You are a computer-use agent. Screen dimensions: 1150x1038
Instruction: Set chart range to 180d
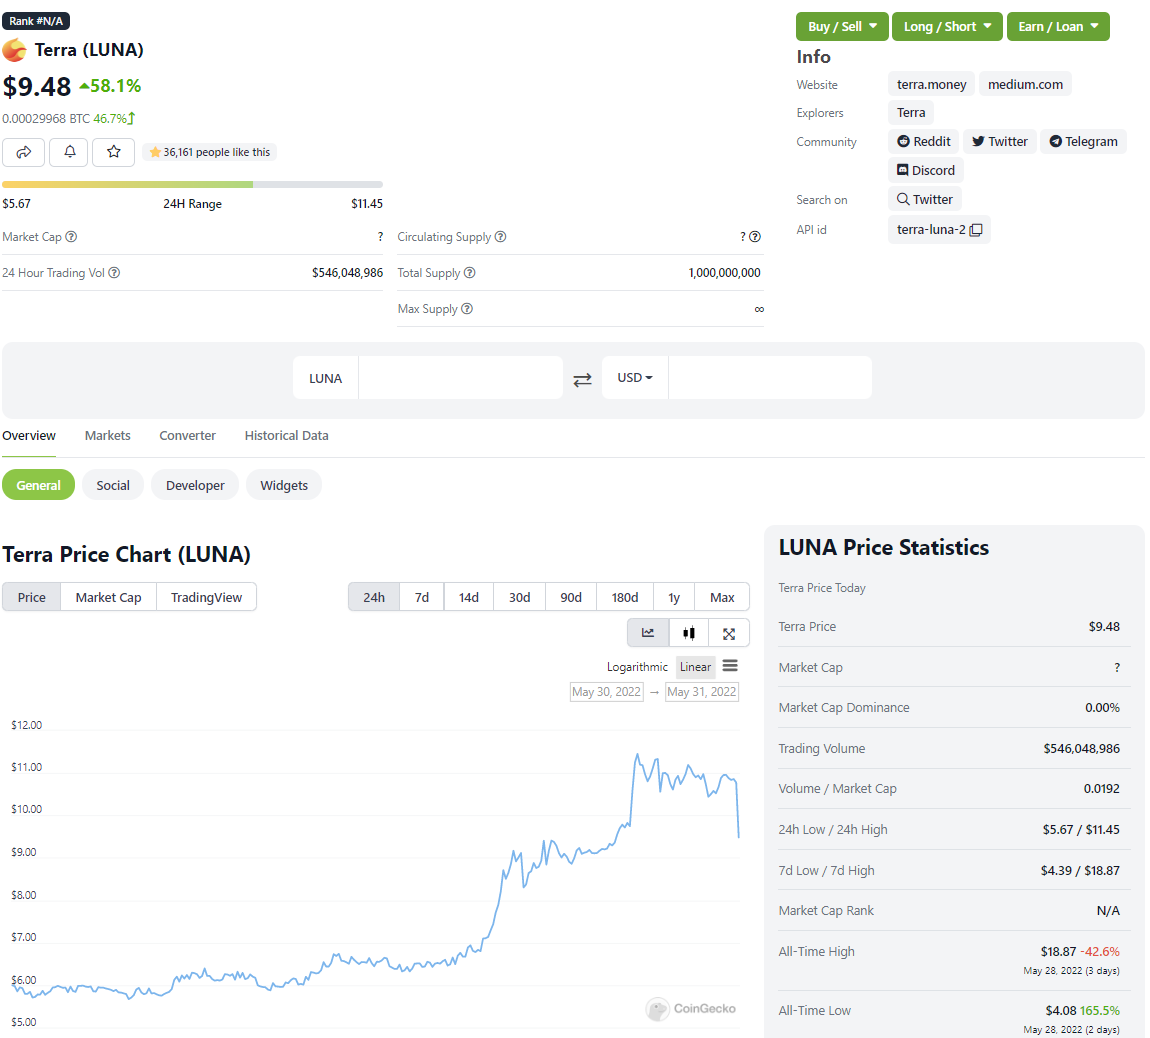coord(625,597)
